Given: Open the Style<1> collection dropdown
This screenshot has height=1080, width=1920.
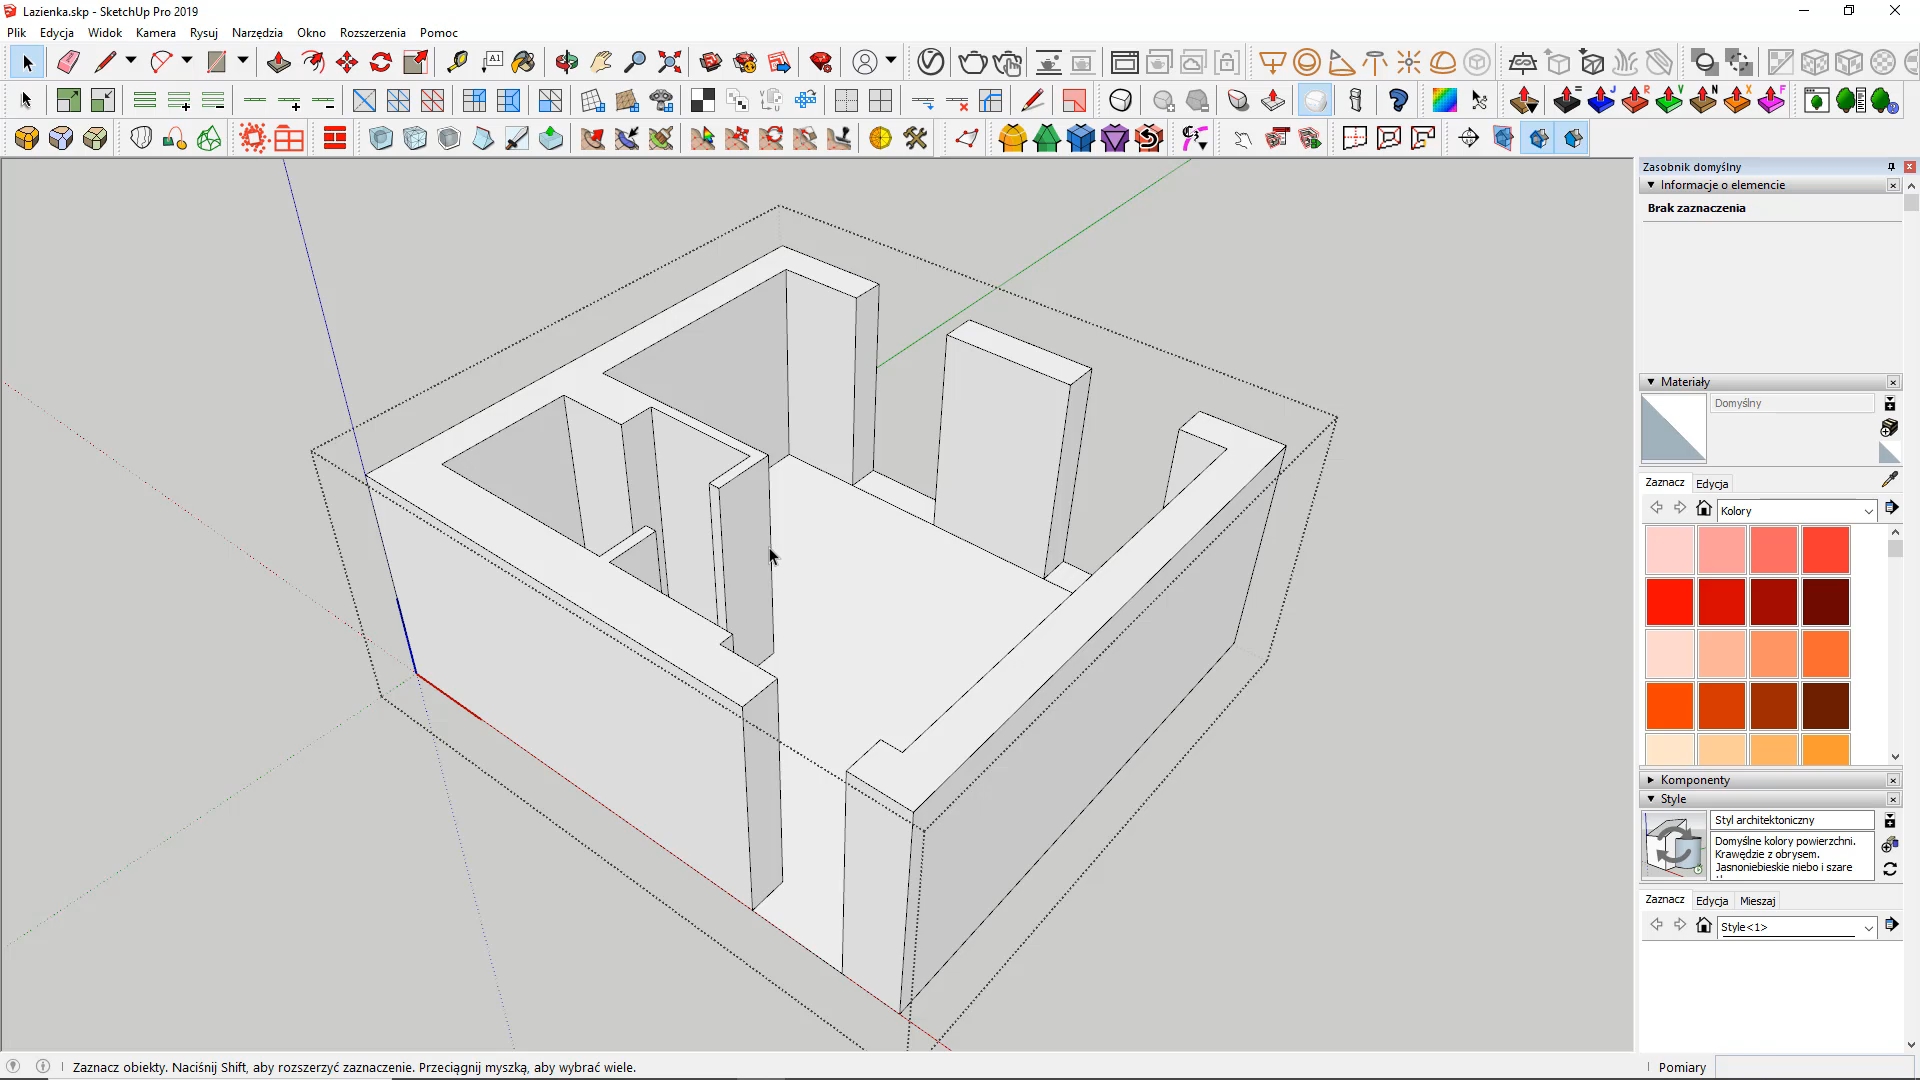Looking at the screenshot, I should click(x=1867, y=928).
